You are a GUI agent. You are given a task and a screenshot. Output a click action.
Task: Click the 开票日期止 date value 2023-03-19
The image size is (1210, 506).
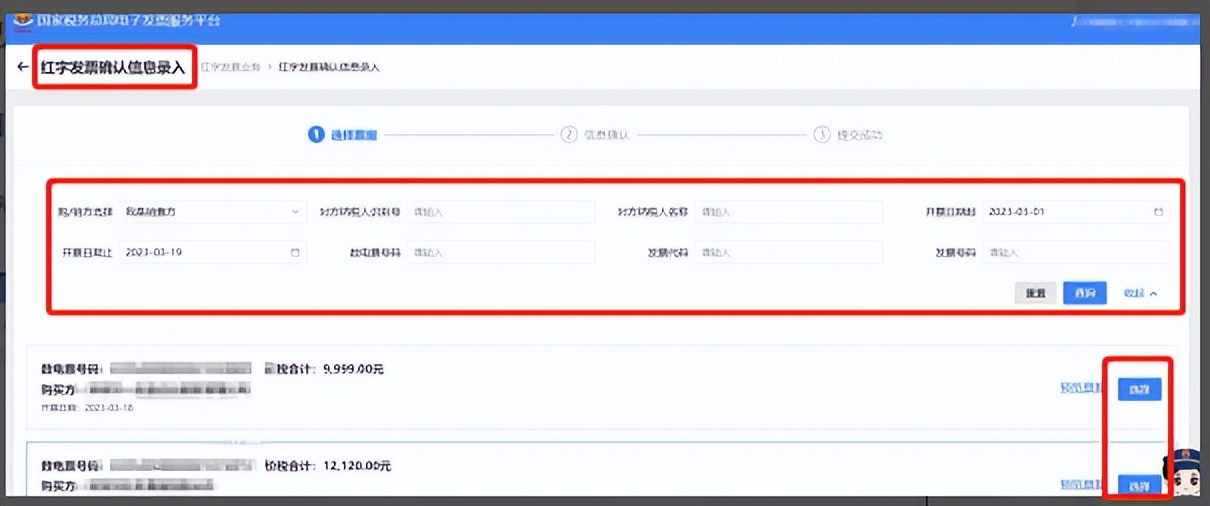154,253
